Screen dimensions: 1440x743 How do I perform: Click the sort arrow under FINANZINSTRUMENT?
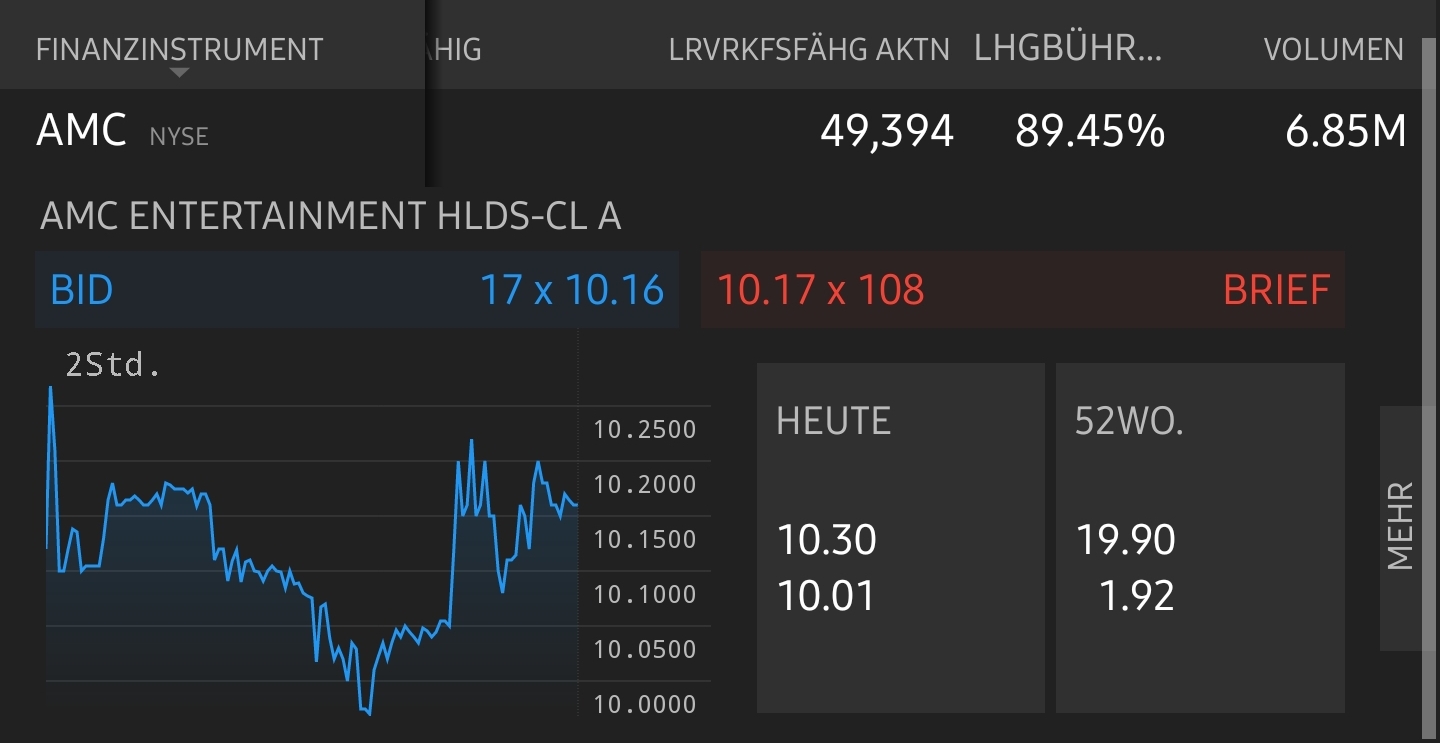click(180, 72)
